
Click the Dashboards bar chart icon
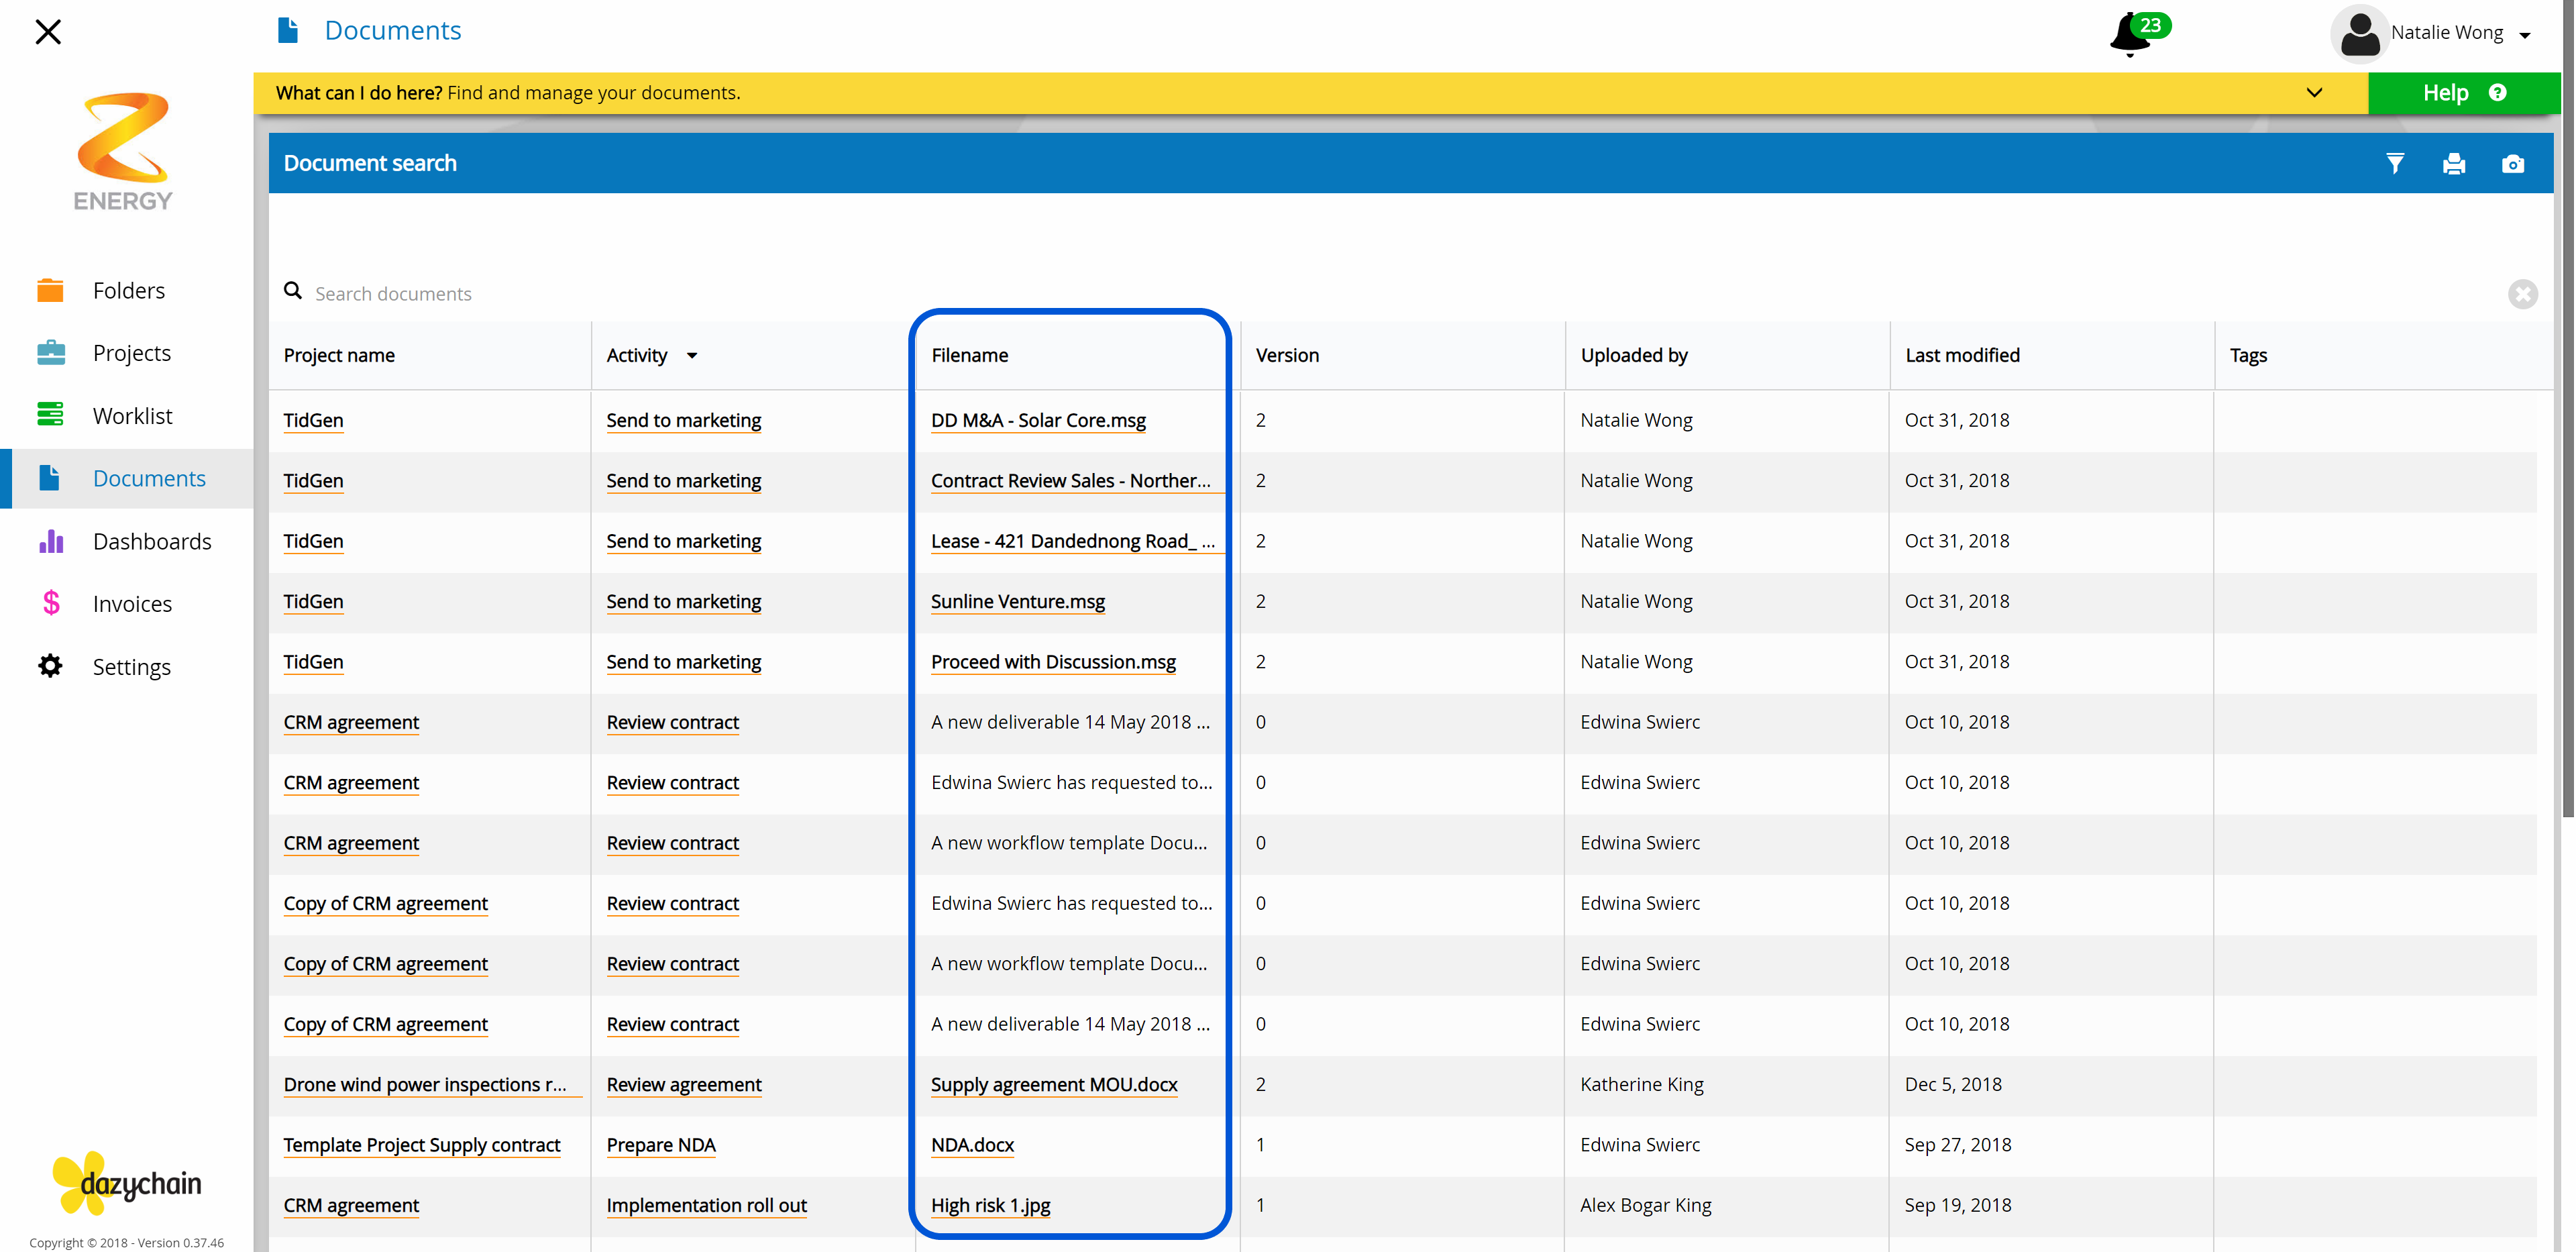(x=50, y=541)
